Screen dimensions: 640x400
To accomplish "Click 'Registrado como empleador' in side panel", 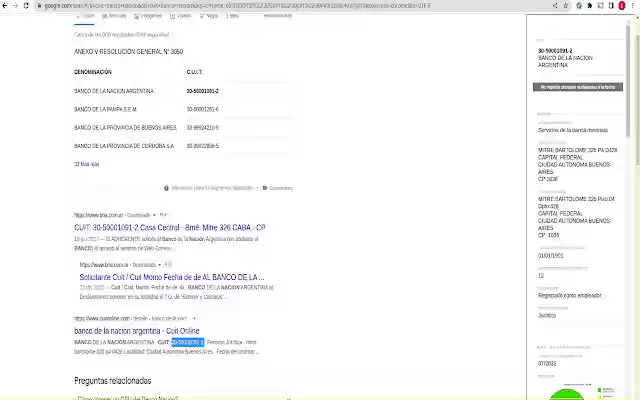I will 569,295.
